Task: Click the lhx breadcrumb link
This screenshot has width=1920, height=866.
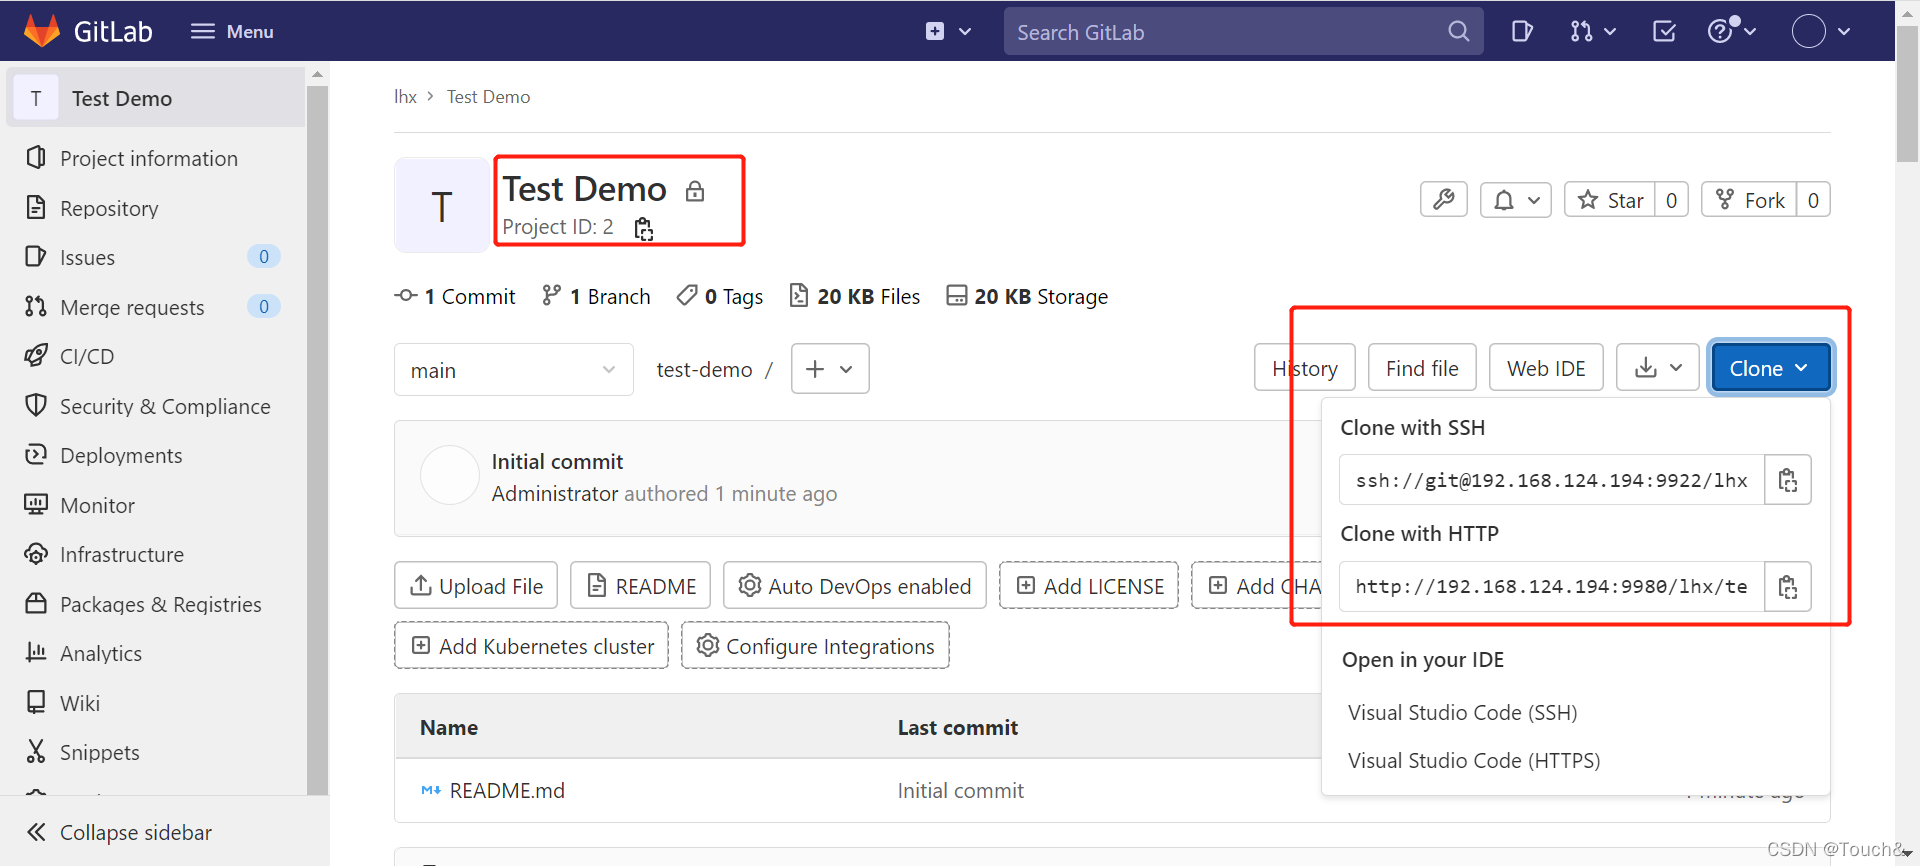Action: [x=405, y=97]
